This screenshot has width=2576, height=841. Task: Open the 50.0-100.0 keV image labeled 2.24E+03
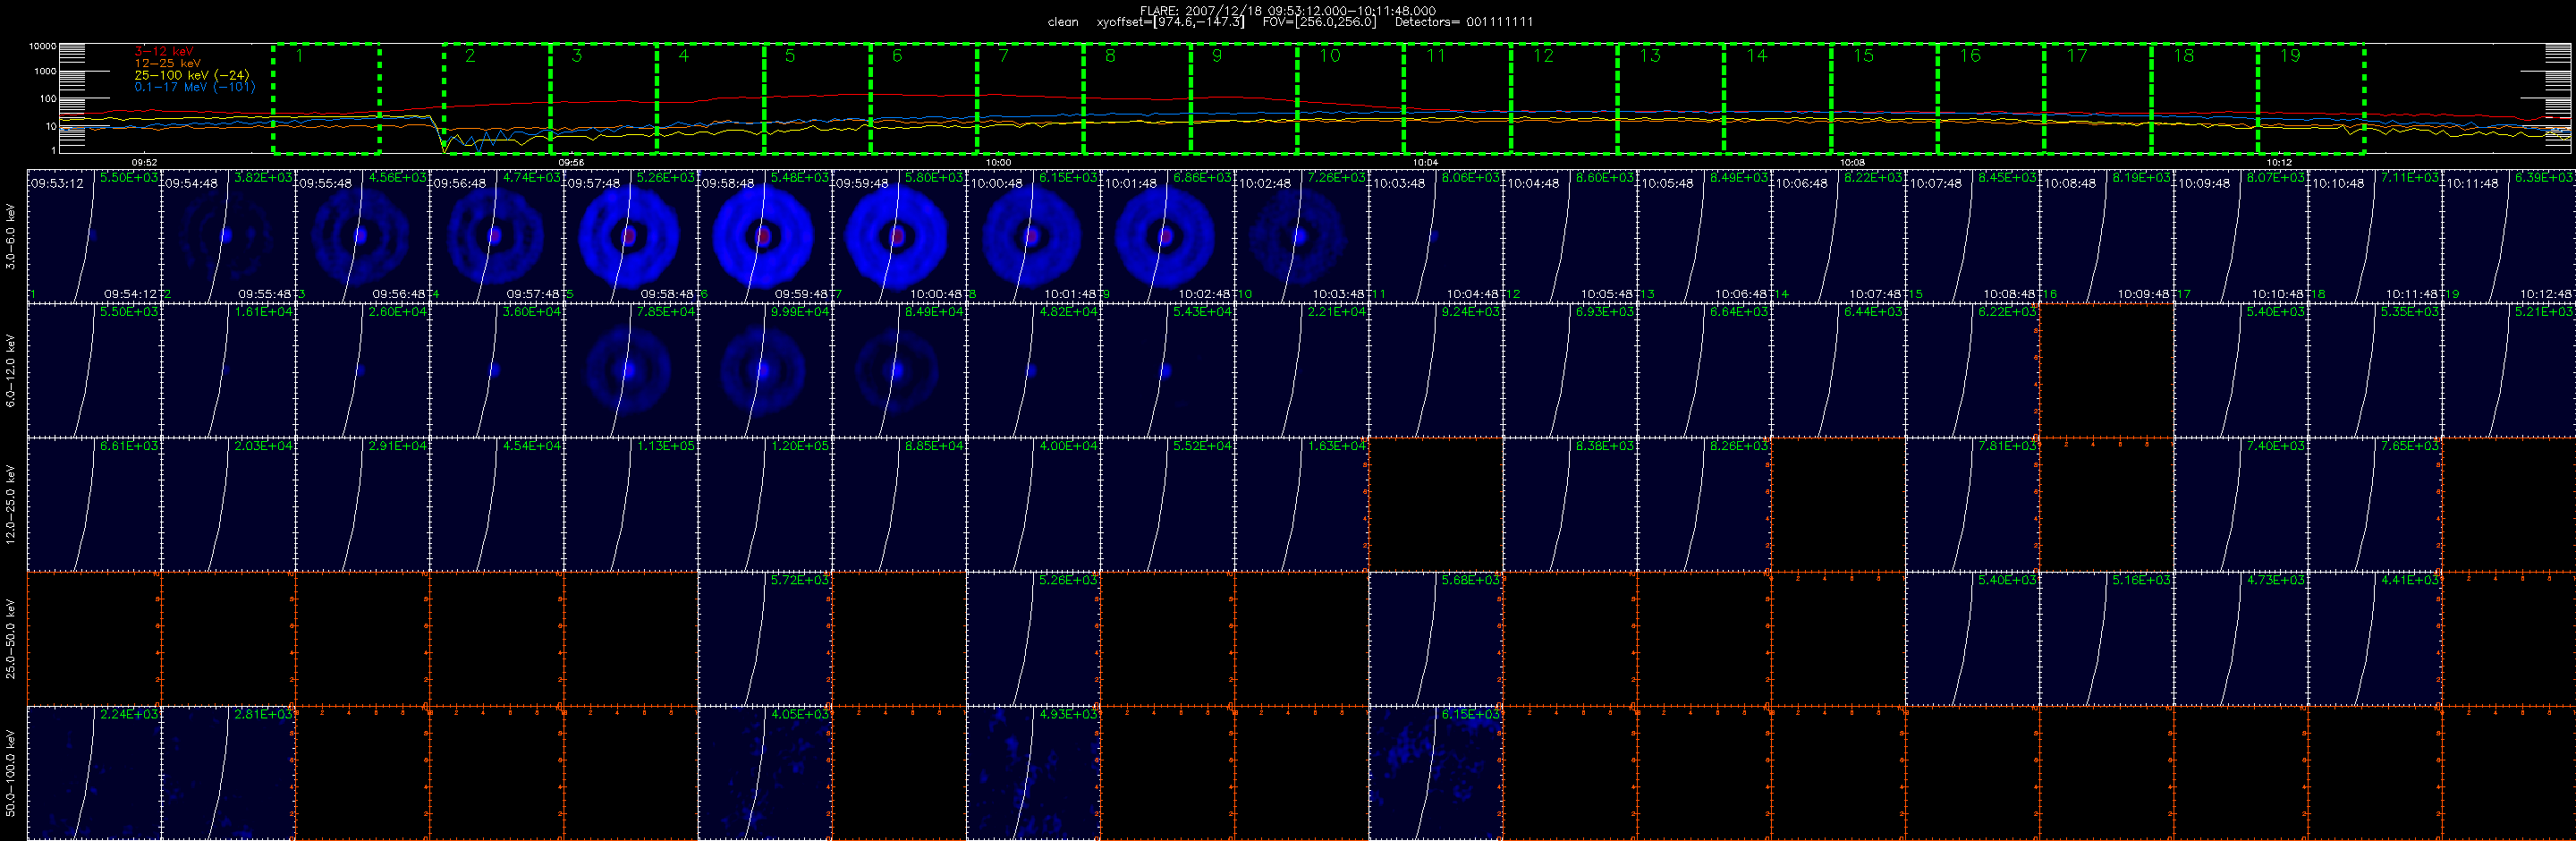click(x=94, y=772)
